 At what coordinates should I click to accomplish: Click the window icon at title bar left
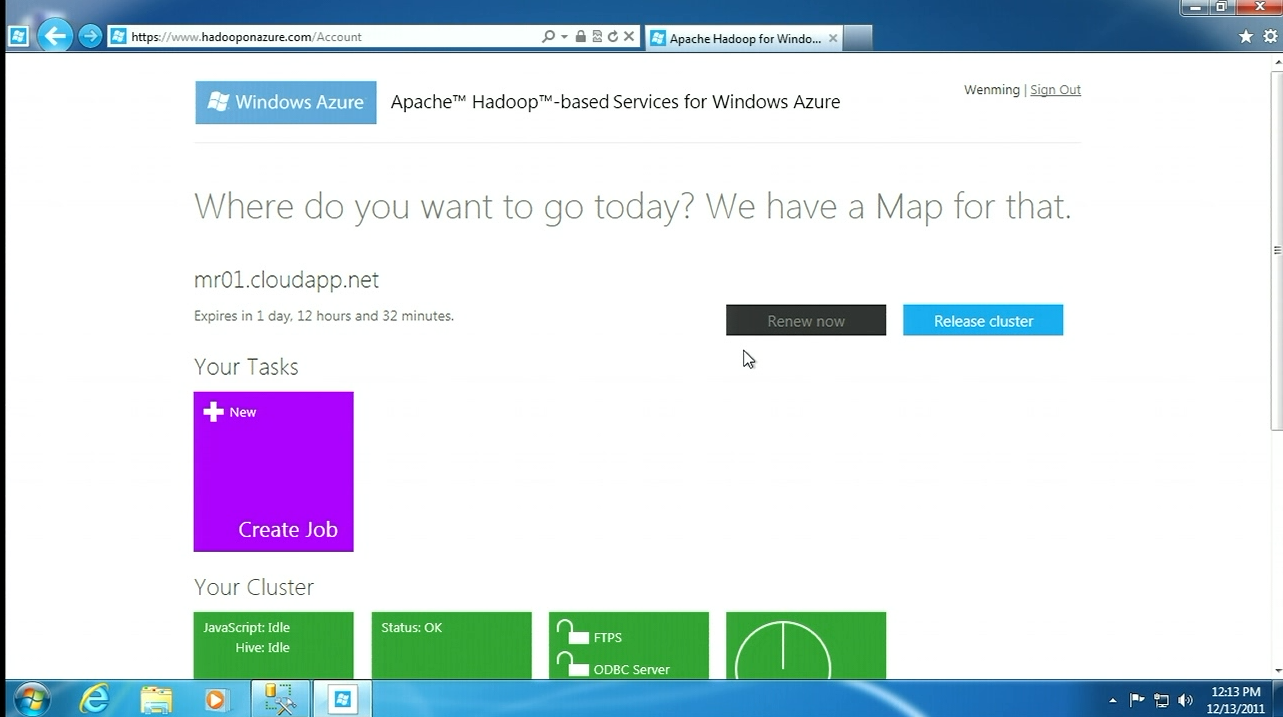(x=17, y=37)
